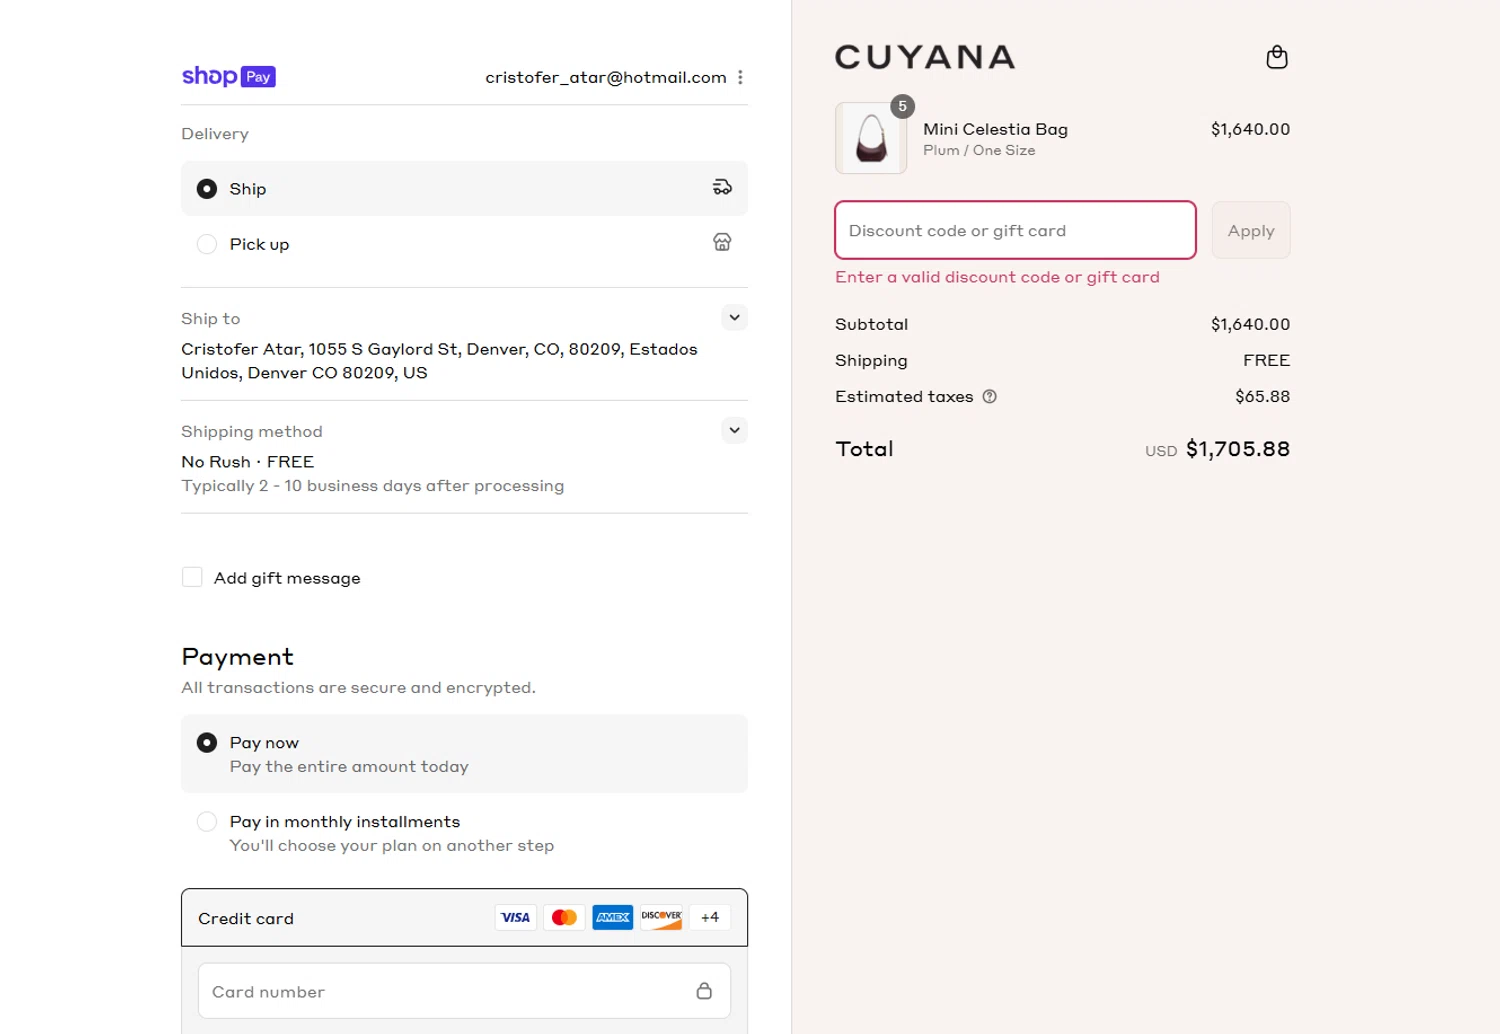The image size is (1500, 1034).
Task: Click the invalid discount code error message
Action: (x=997, y=277)
